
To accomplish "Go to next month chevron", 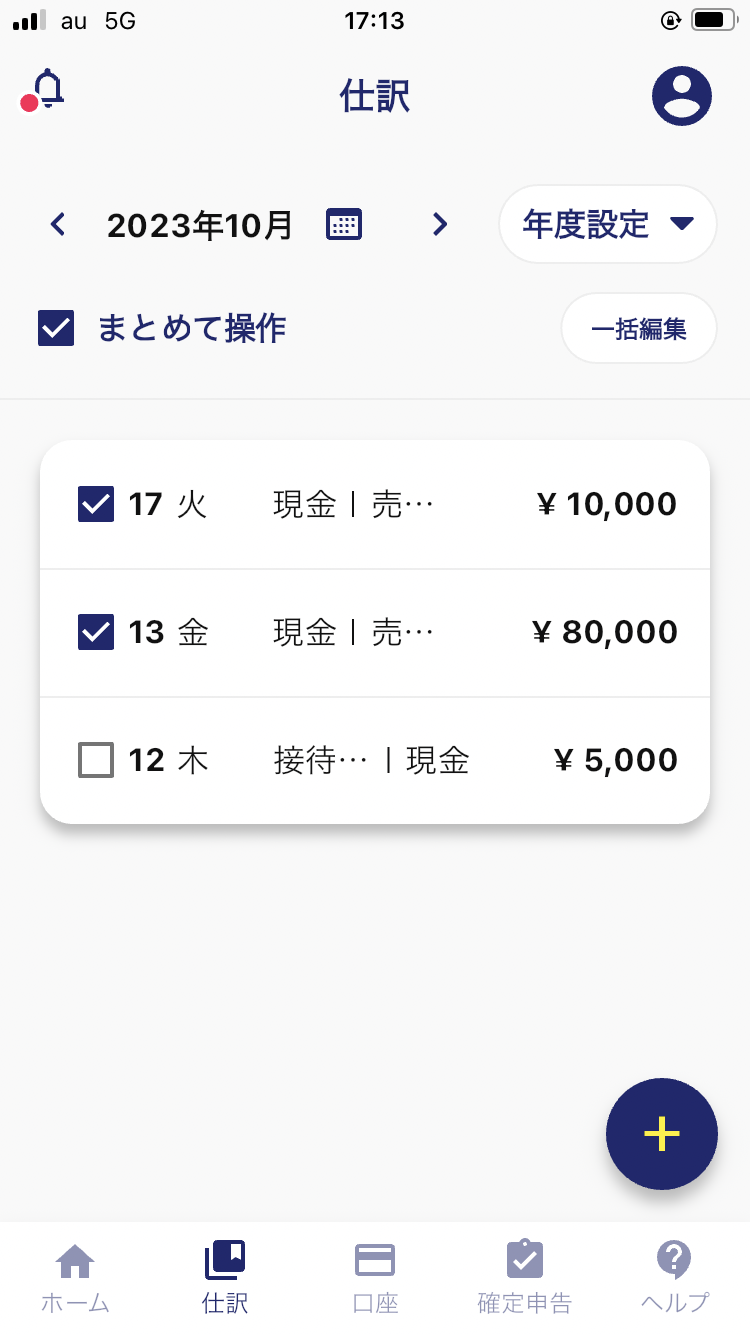I will click(x=439, y=225).
